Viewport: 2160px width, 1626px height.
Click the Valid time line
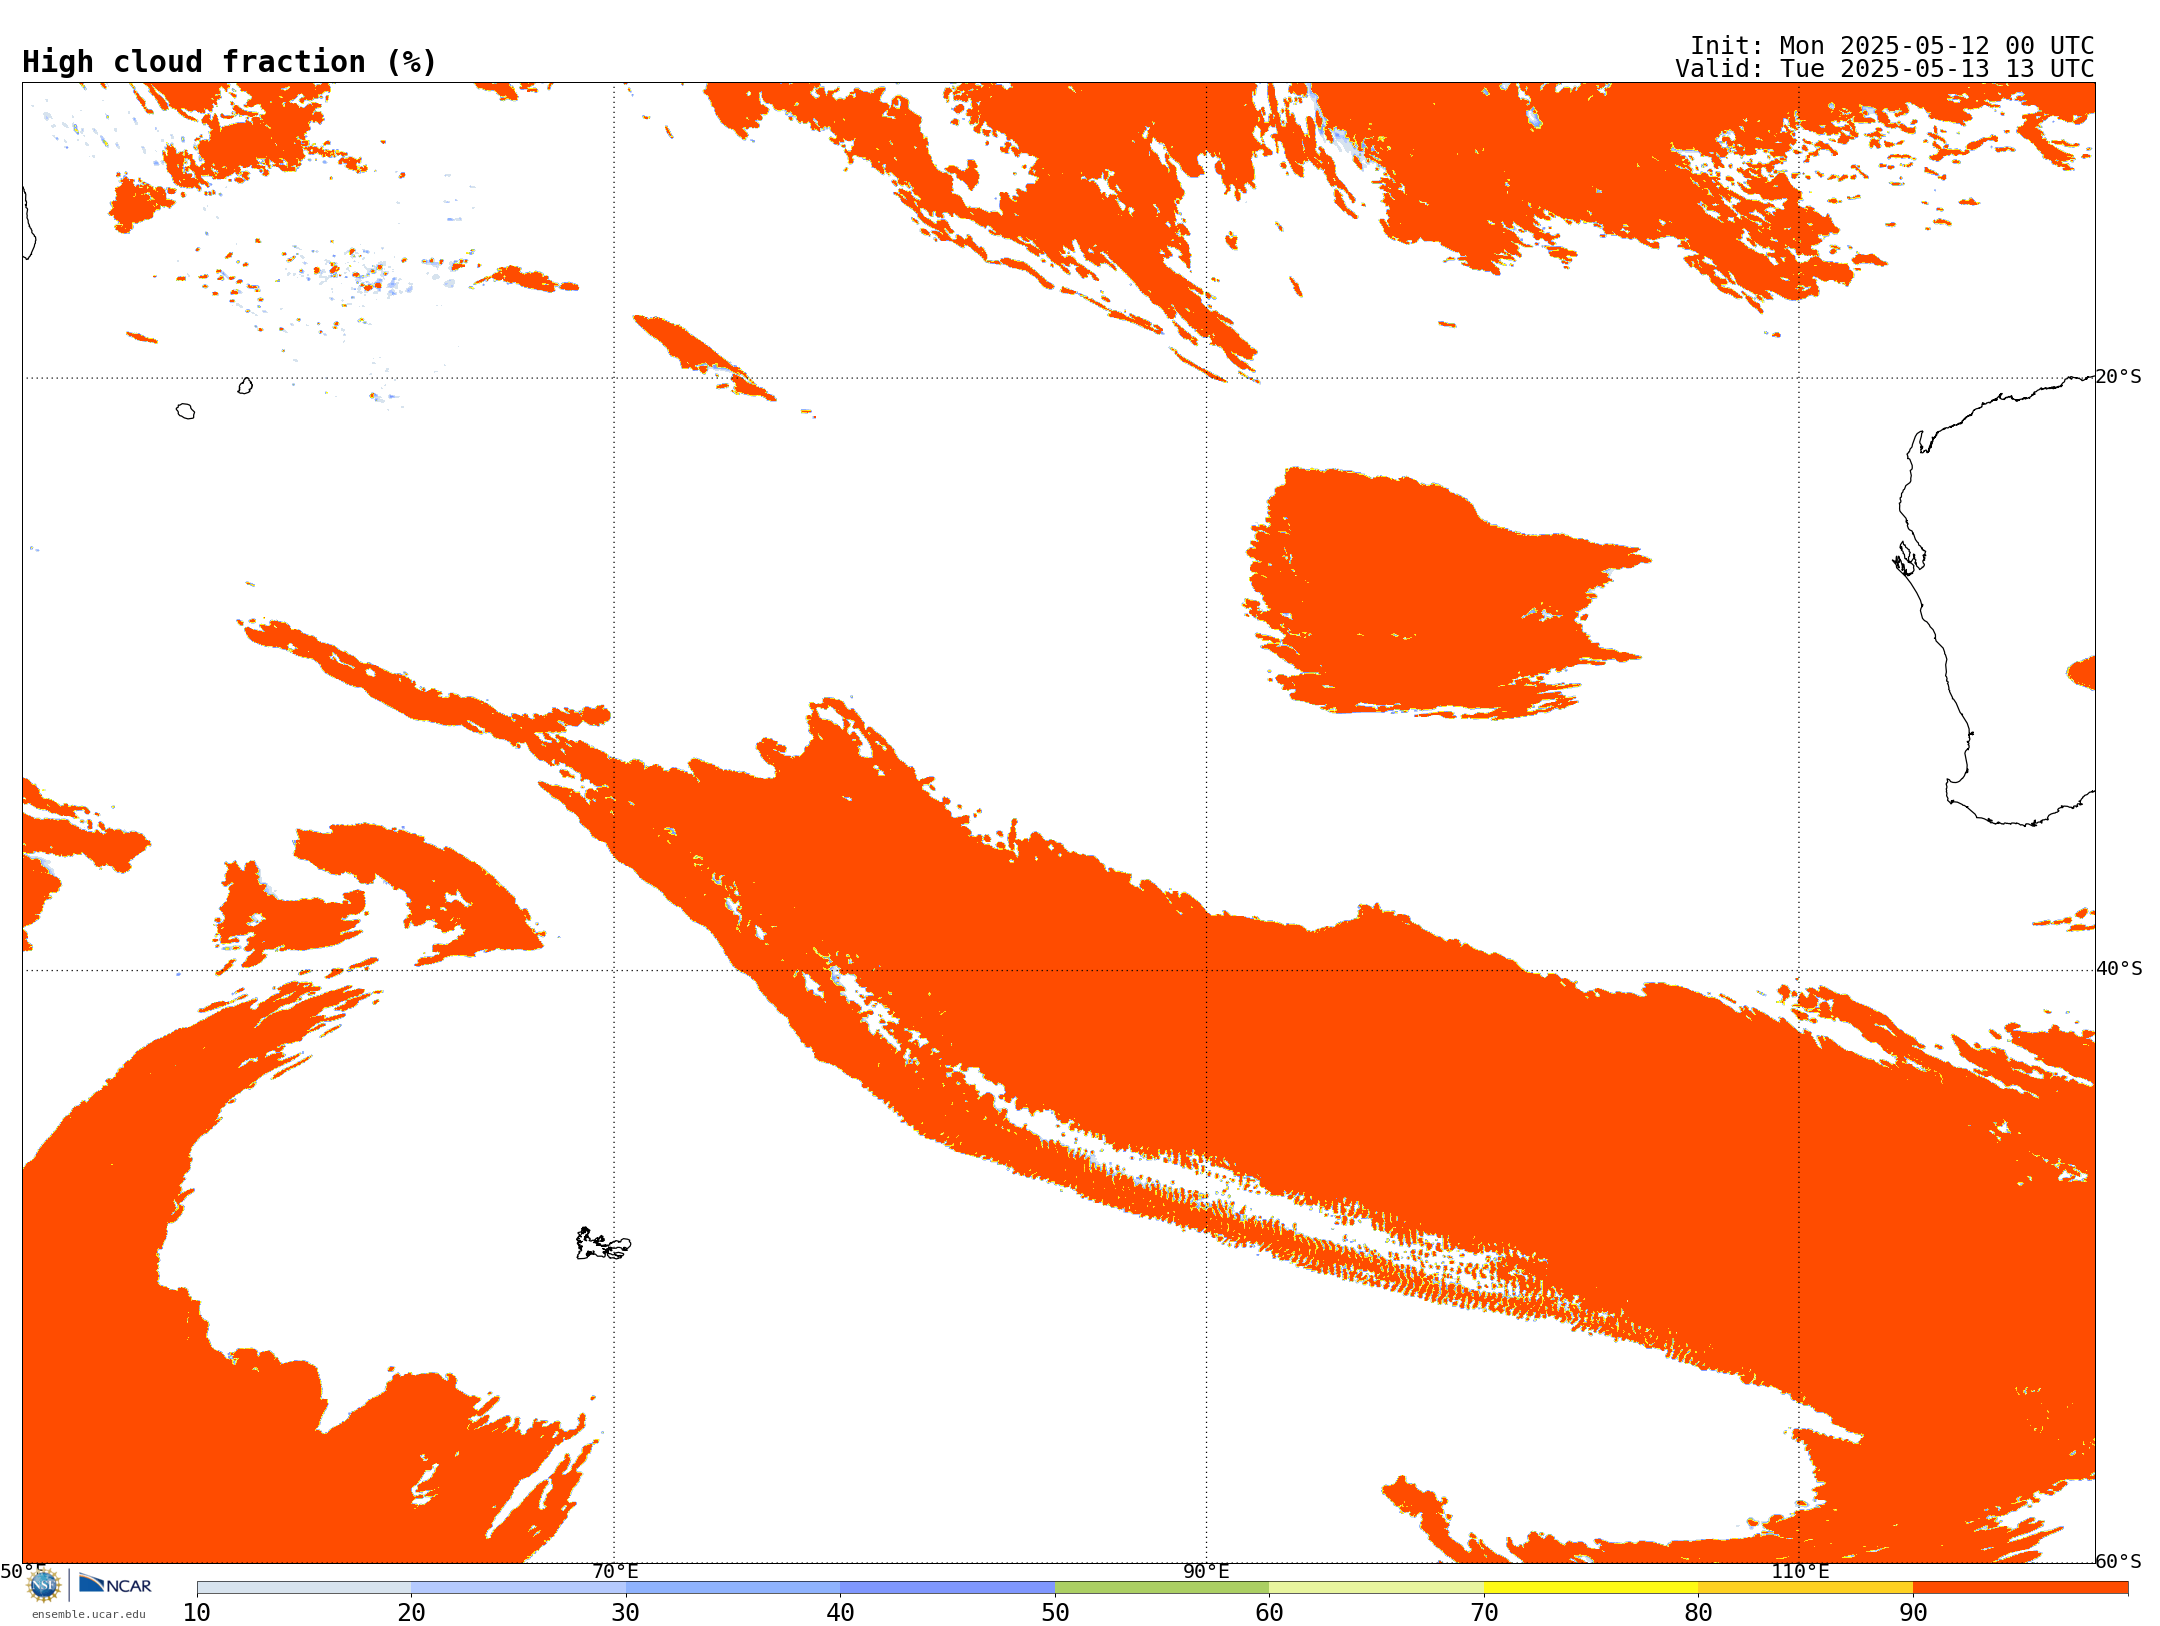pos(1885,69)
